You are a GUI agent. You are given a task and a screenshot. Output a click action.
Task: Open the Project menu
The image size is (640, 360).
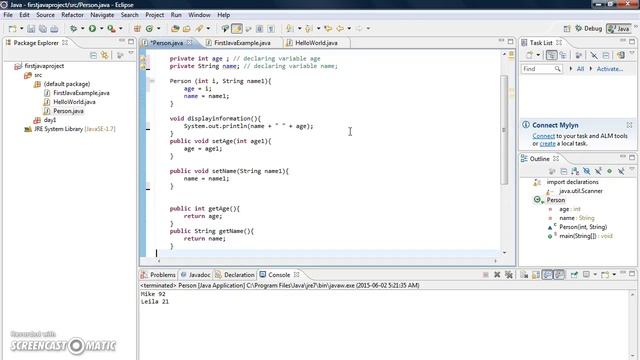[155, 15]
